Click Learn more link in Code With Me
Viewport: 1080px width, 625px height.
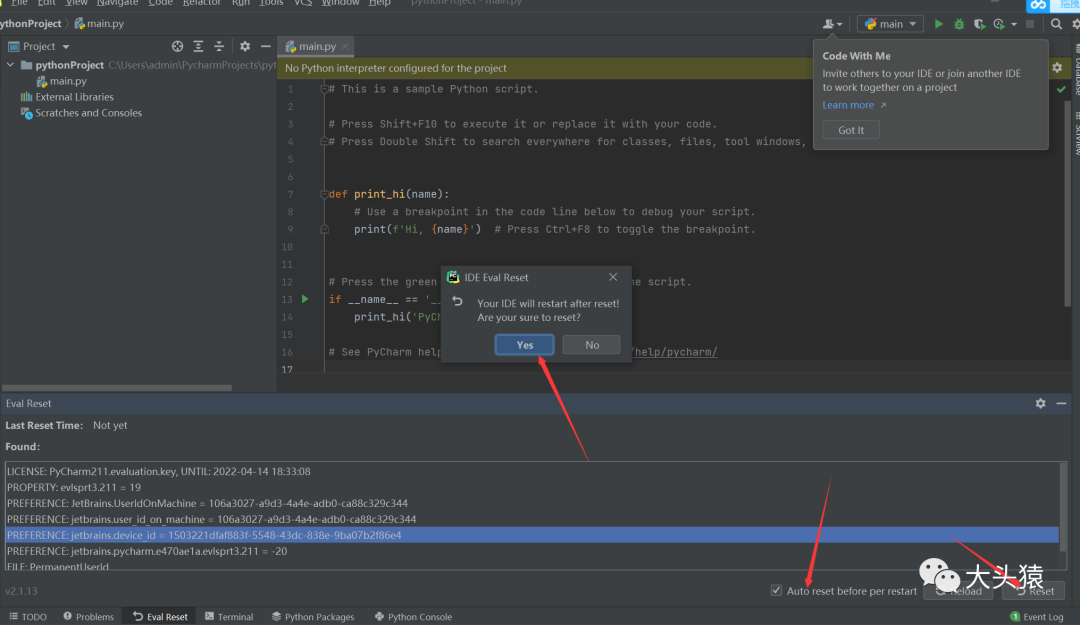[x=848, y=105]
